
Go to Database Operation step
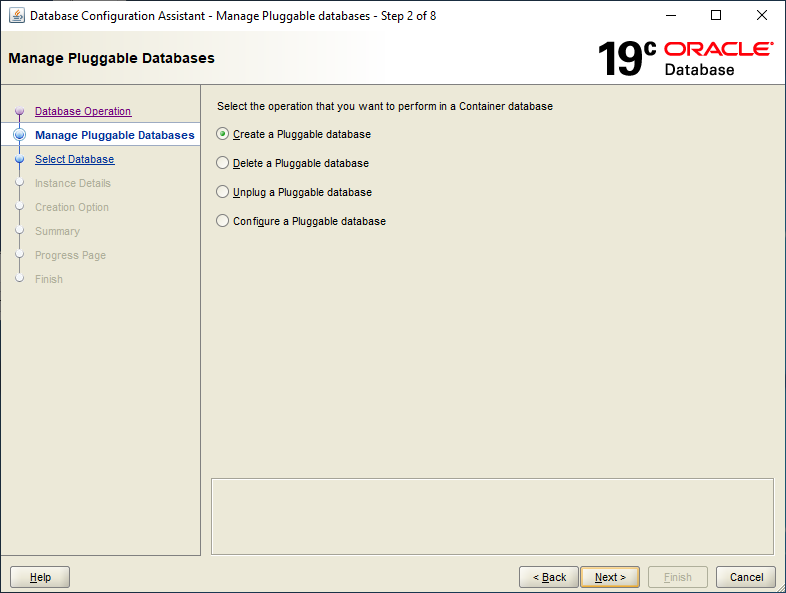pos(83,111)
